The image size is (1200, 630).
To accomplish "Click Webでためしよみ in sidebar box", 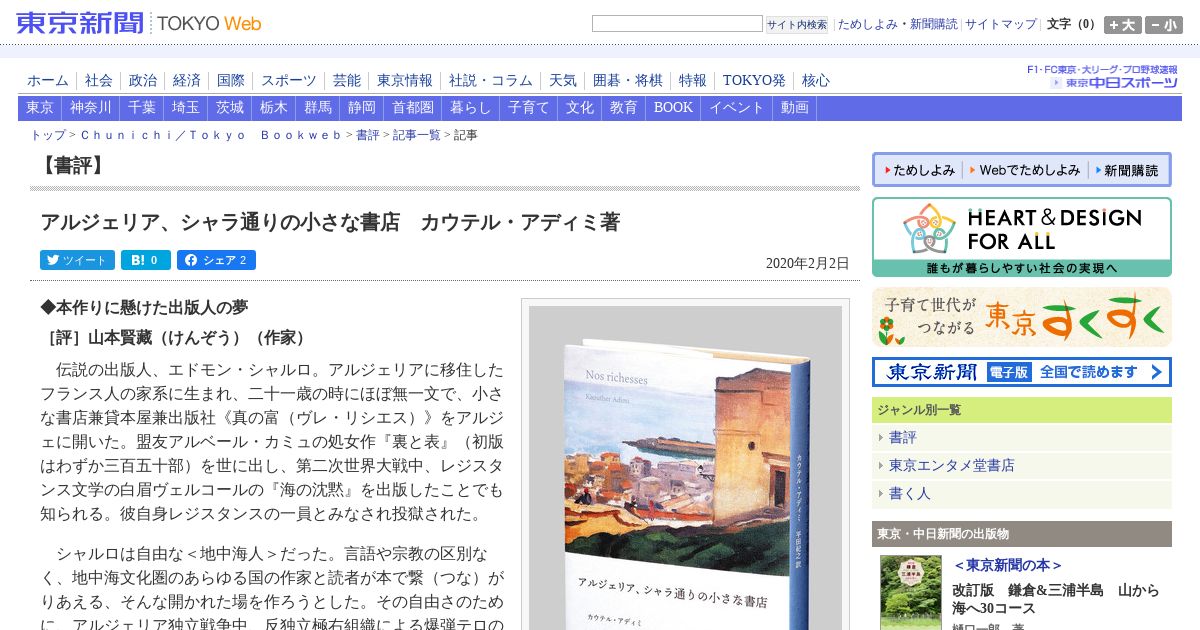I will (x=1024, y=170).
